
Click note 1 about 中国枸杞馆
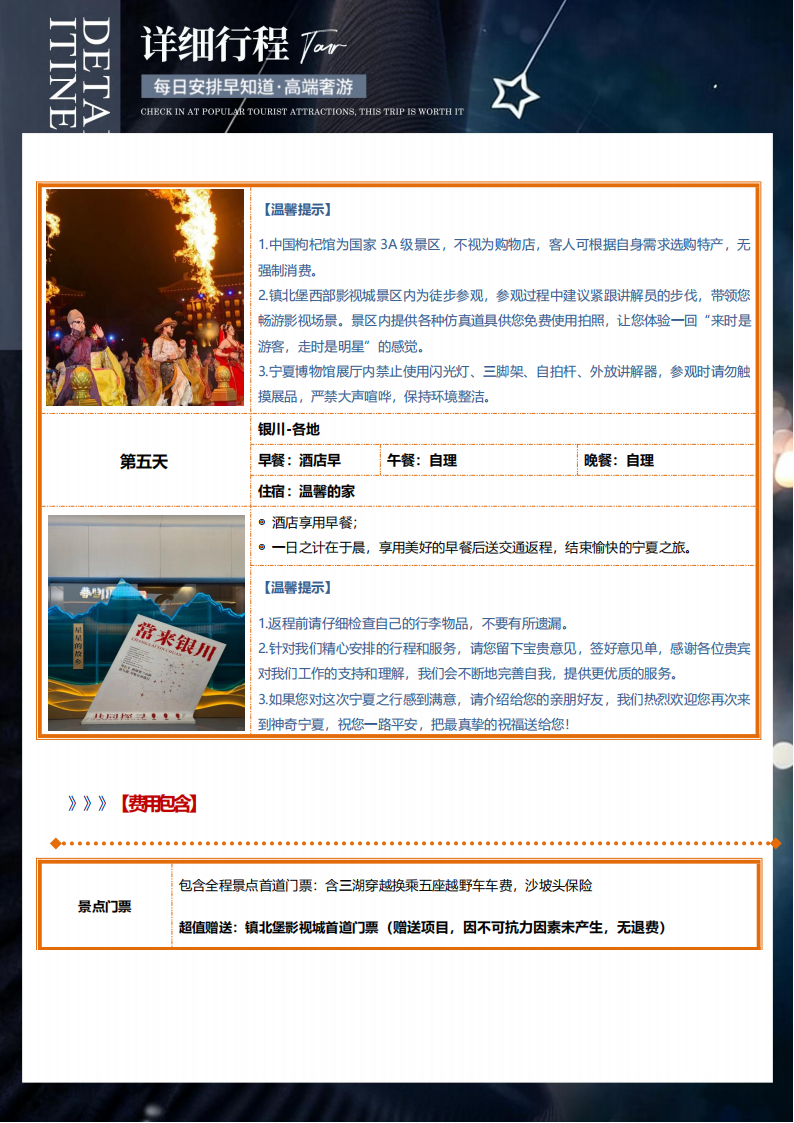tap(504, 257)
